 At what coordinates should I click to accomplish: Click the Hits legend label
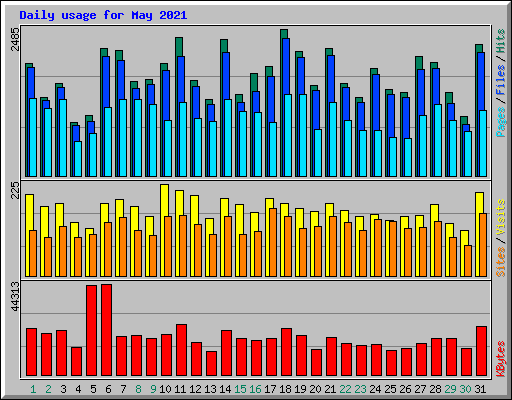[x=500, y=41]
